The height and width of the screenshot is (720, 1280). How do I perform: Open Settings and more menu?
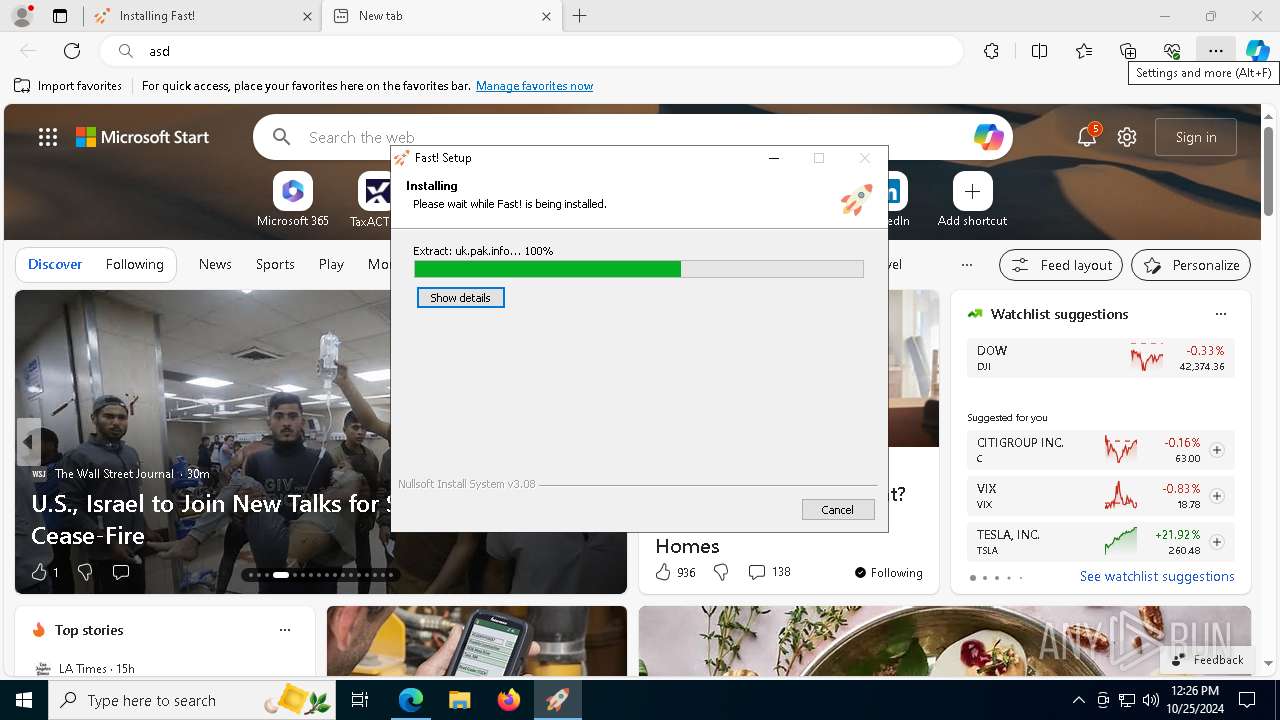[x=1215, y=51]
